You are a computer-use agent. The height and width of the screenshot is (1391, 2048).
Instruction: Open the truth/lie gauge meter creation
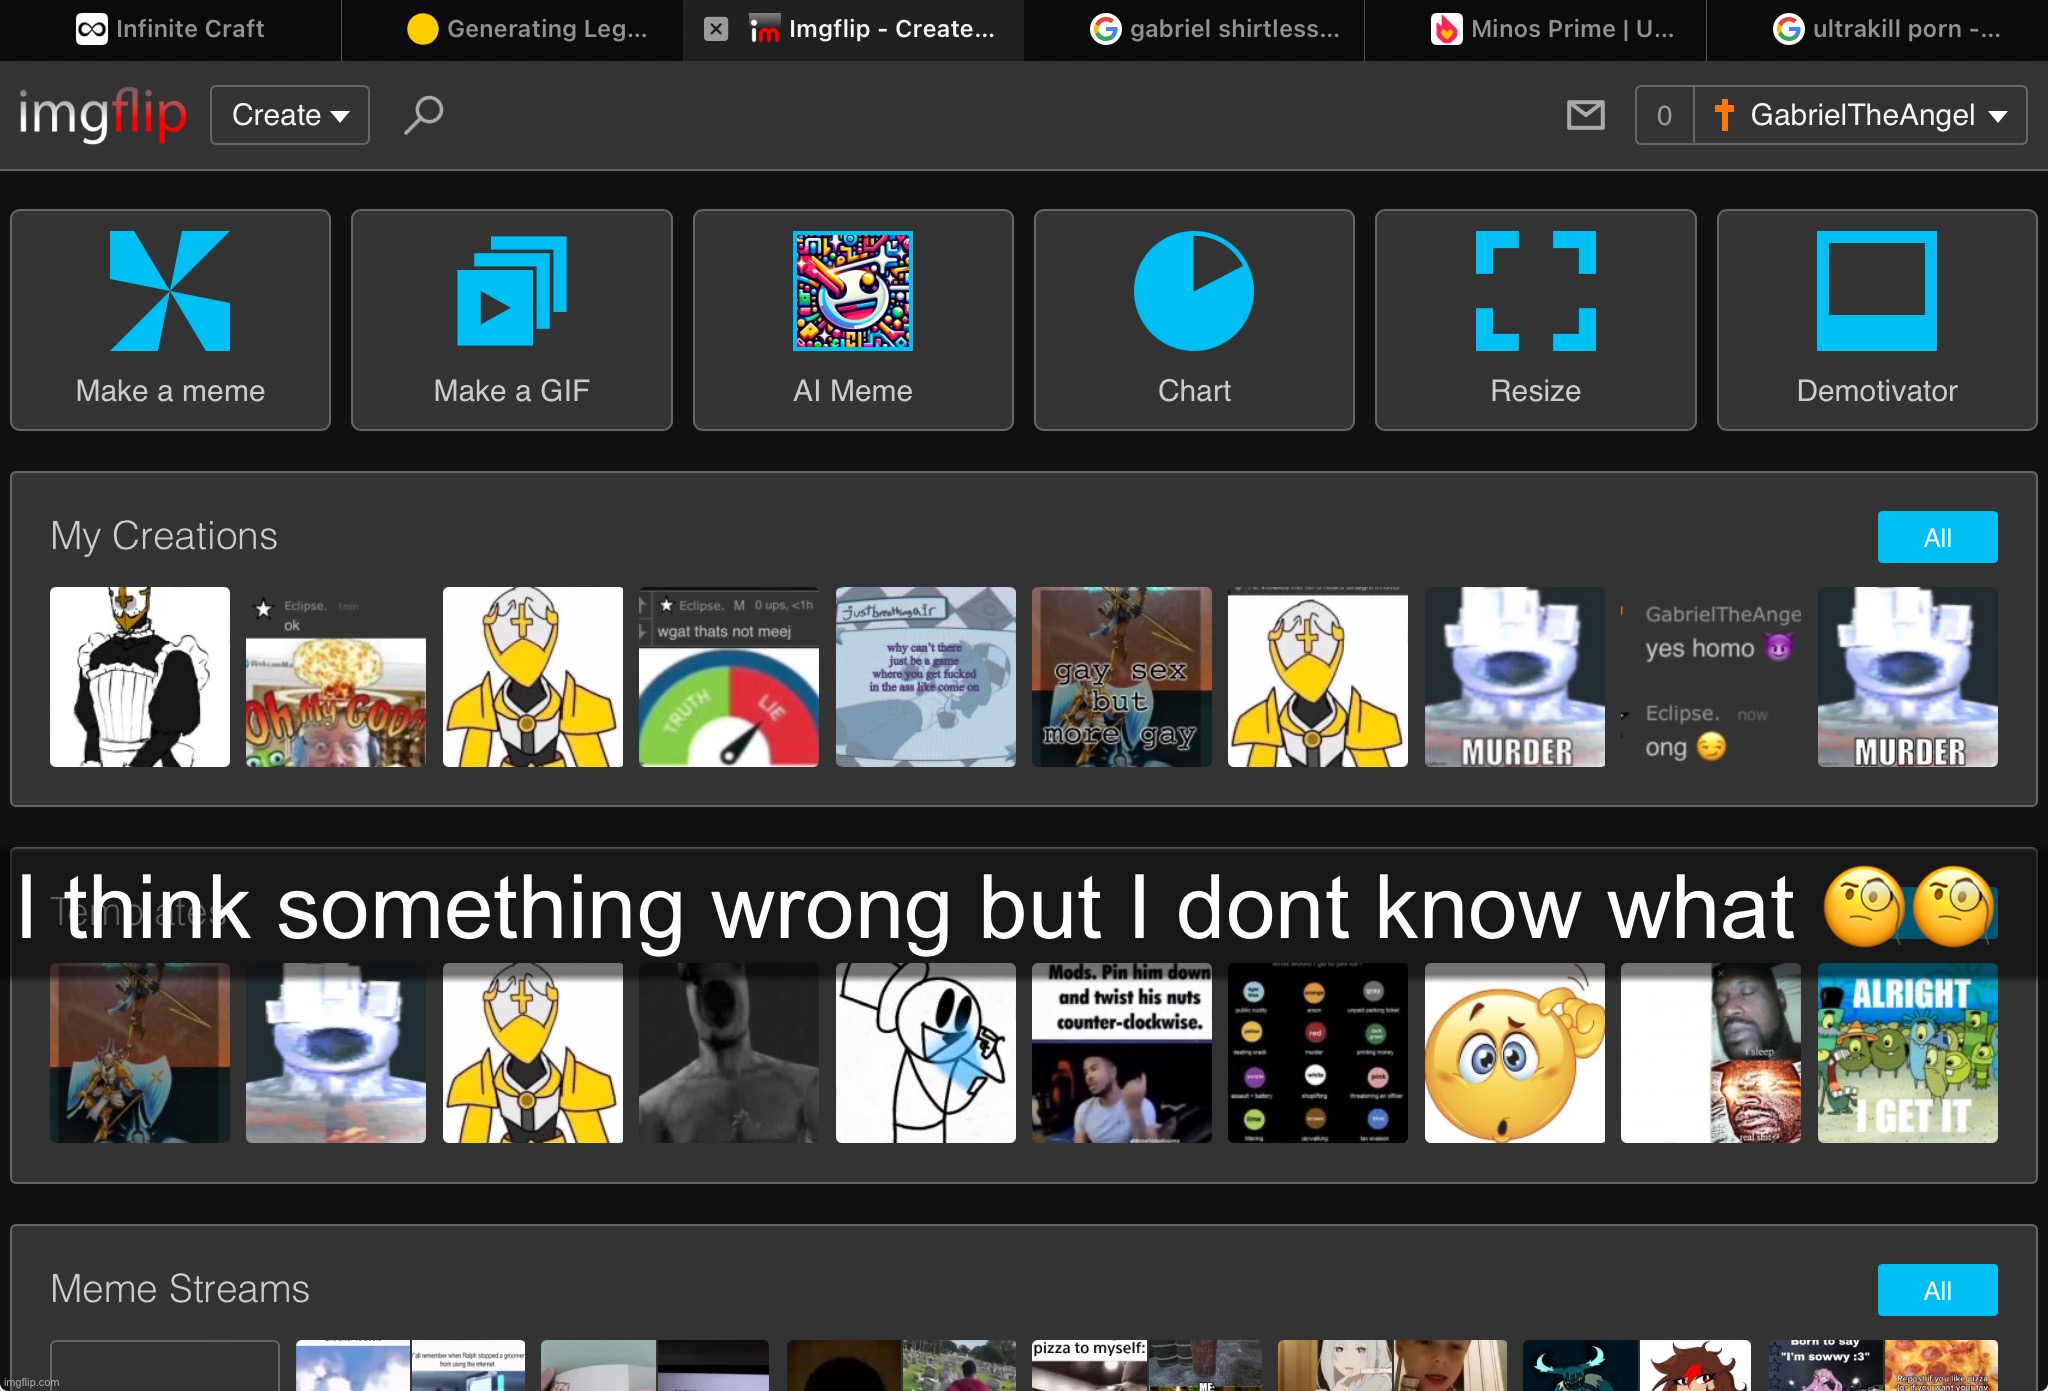729,677
